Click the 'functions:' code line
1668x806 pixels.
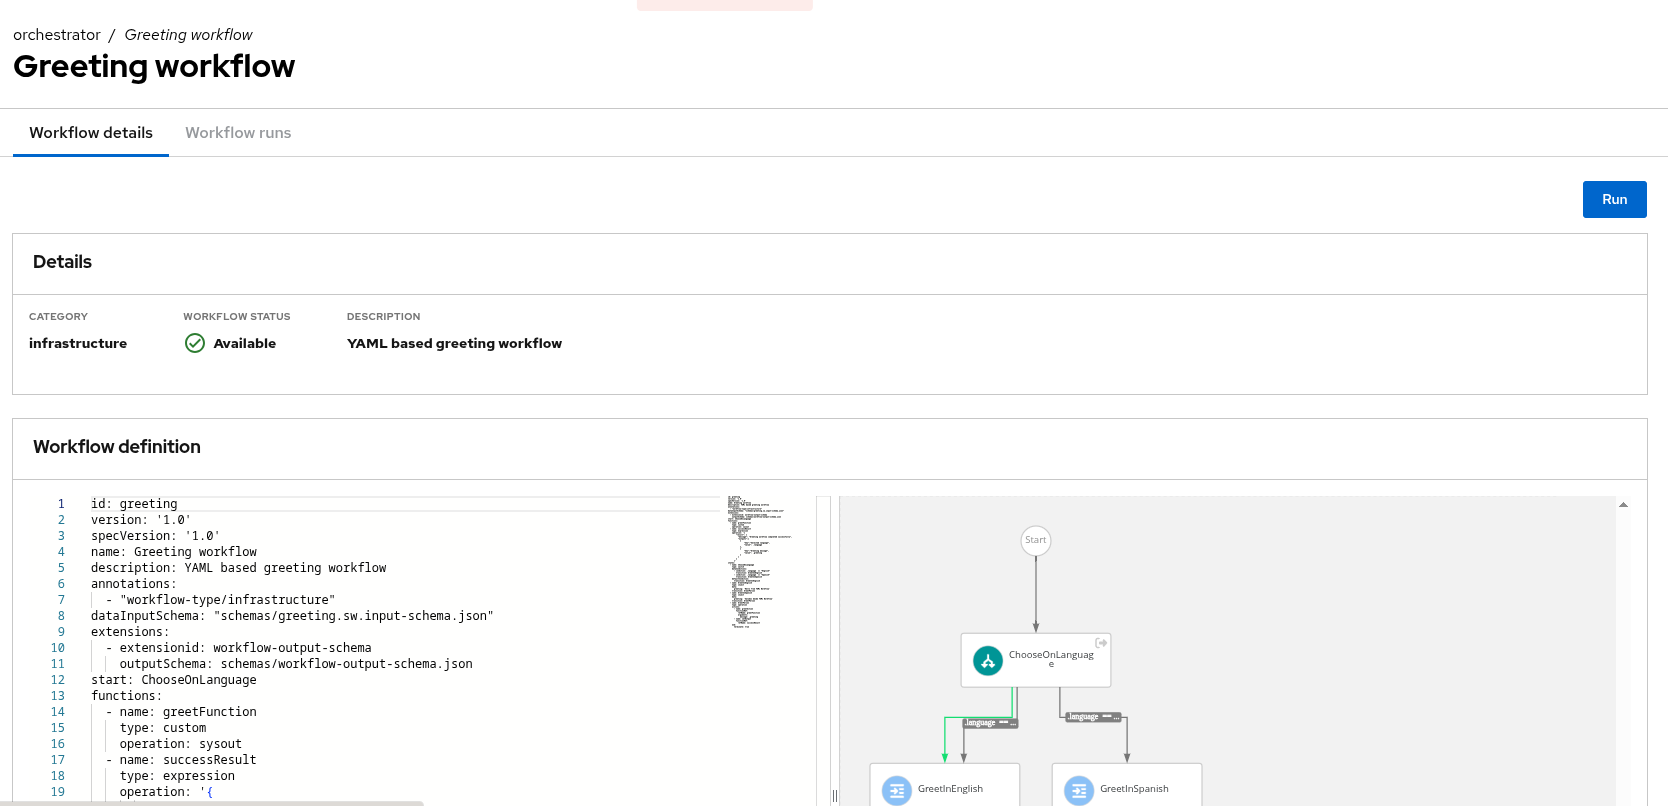127,696
